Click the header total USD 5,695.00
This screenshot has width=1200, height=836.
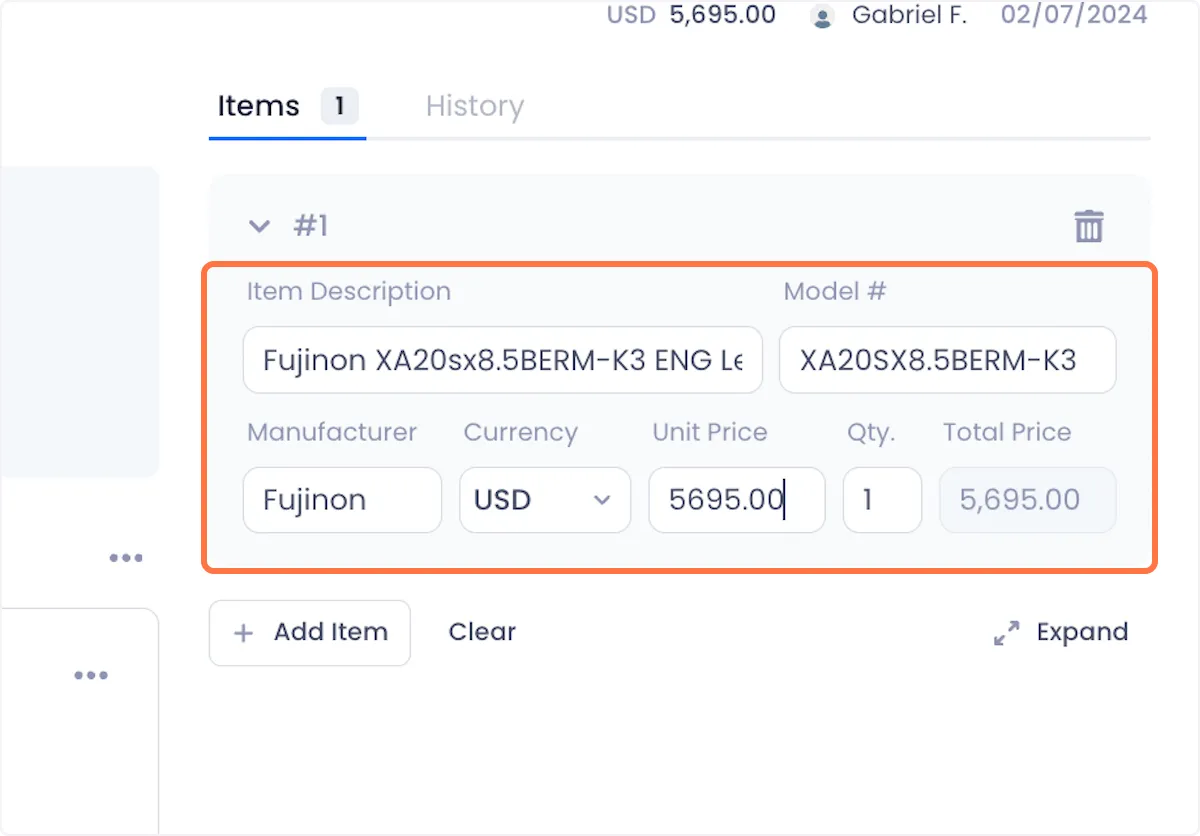coord(691,15)
